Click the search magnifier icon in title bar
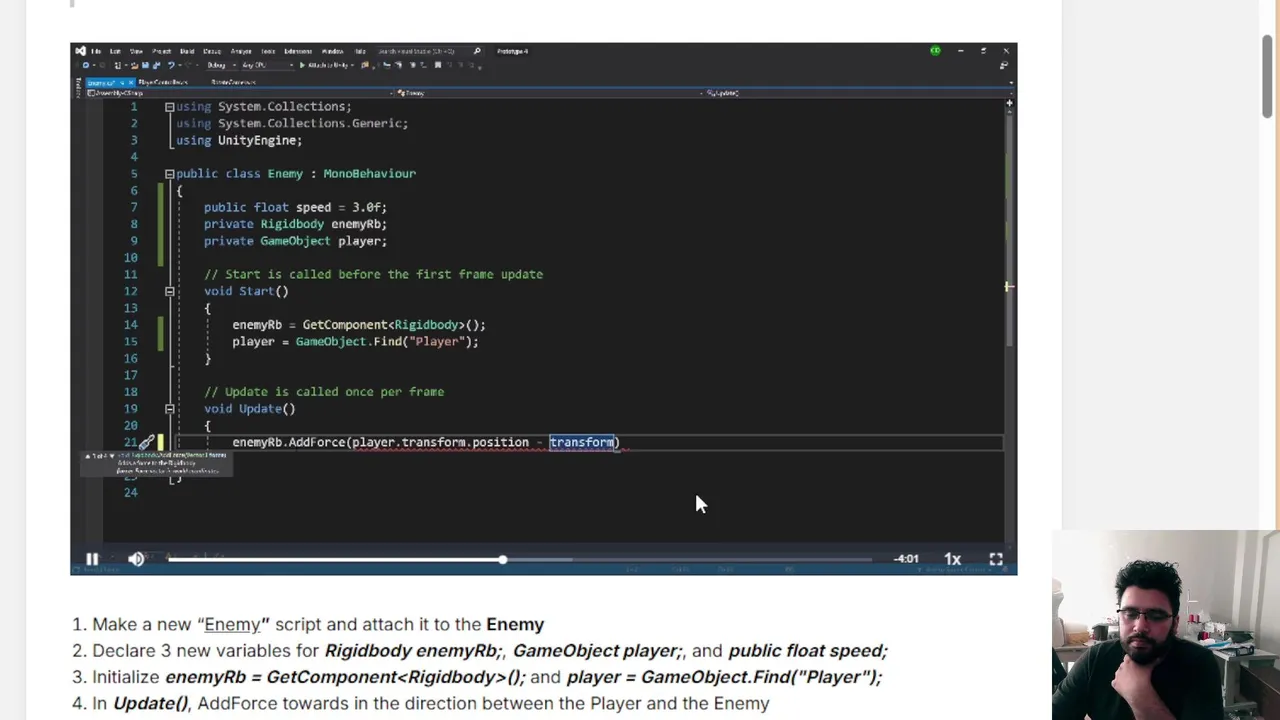The image size is (1280, 720). tap(477, 51)
